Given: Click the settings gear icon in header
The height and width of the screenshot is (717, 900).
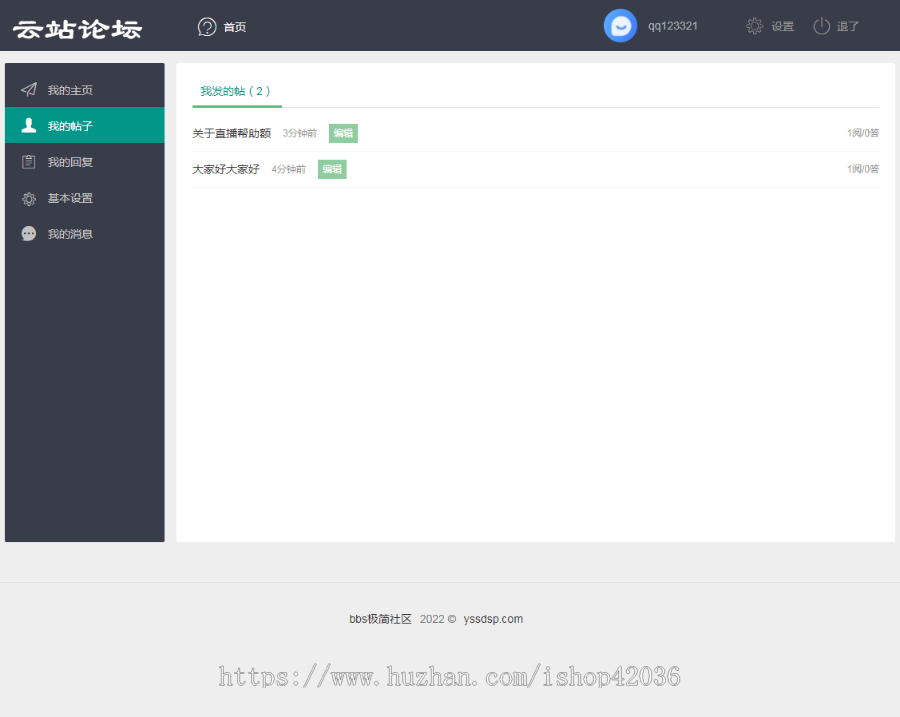Looking at the screenshot, I should pyautogui.click(x=754, y=26).
